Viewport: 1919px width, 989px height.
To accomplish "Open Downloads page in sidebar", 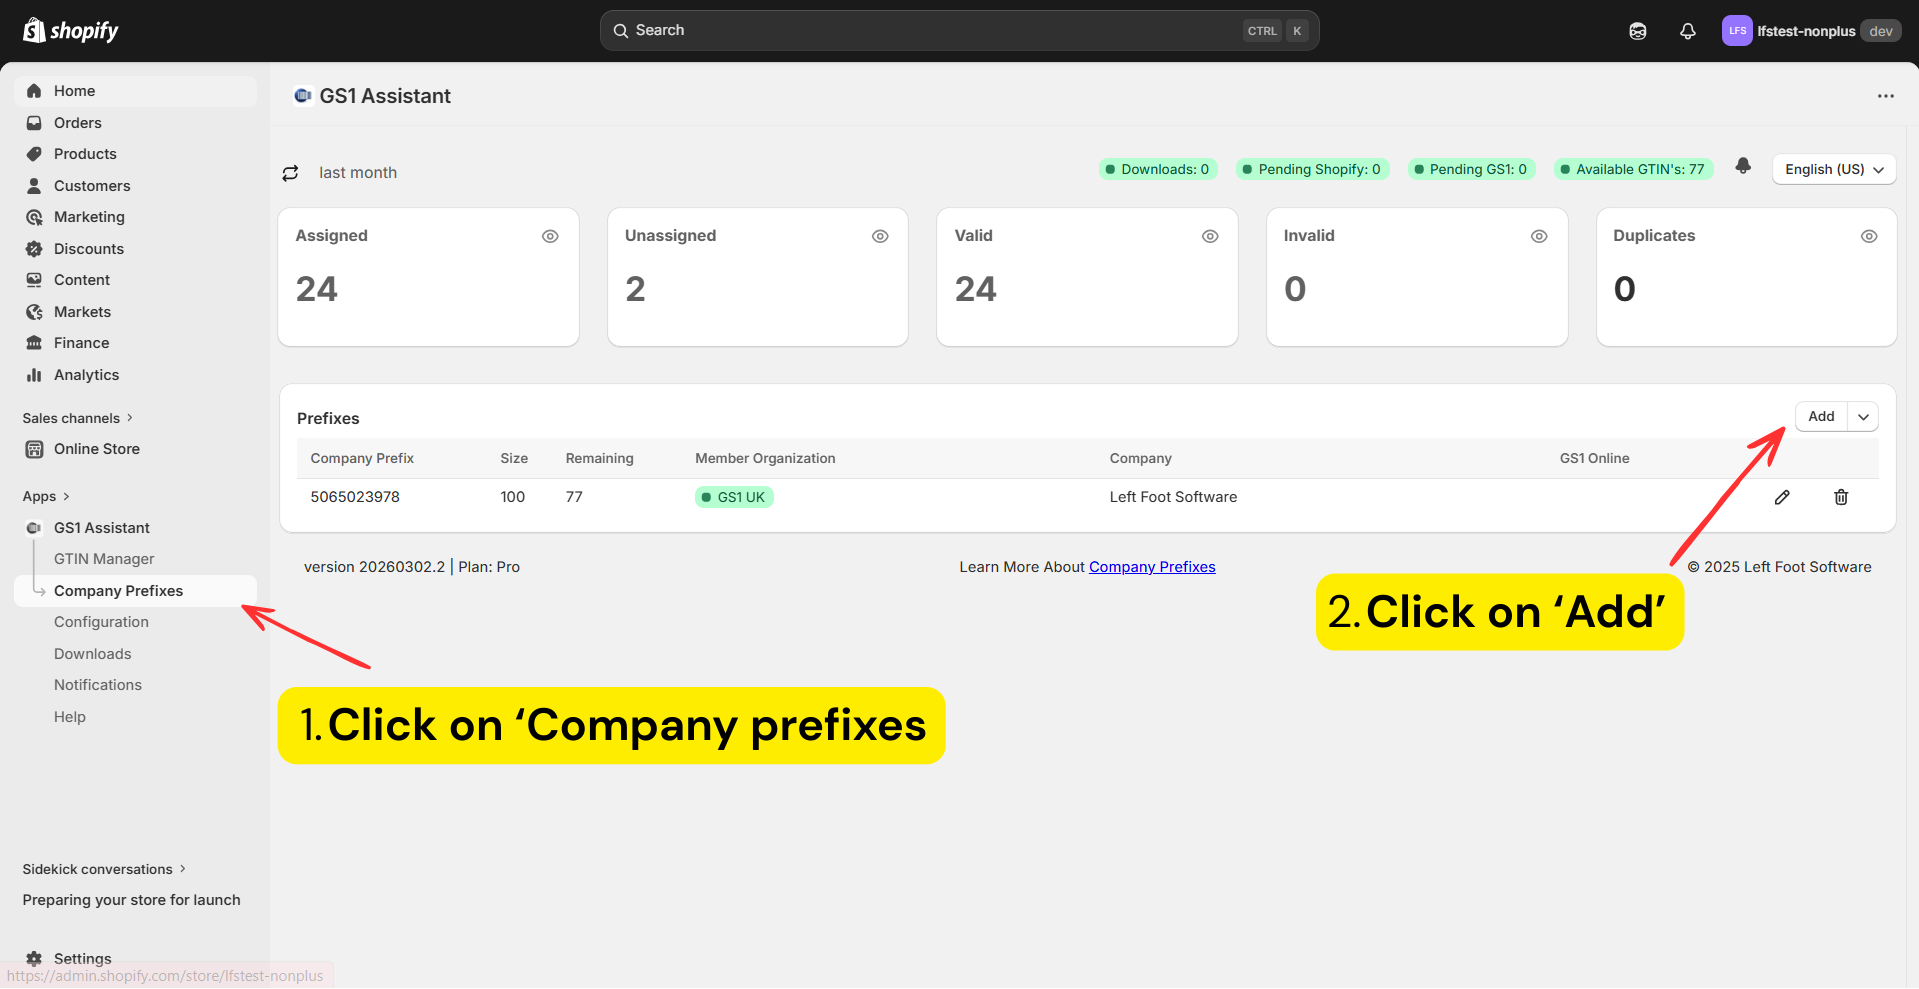I will [x=93, y=654].
